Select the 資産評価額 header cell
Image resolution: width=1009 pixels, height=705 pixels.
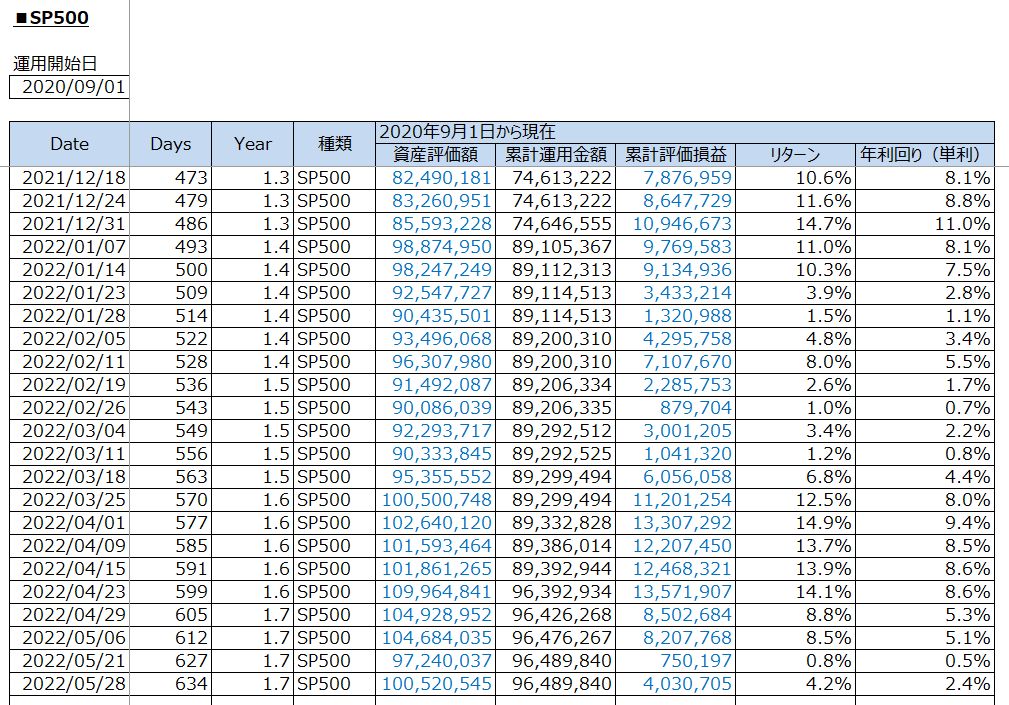click(435, 155)
